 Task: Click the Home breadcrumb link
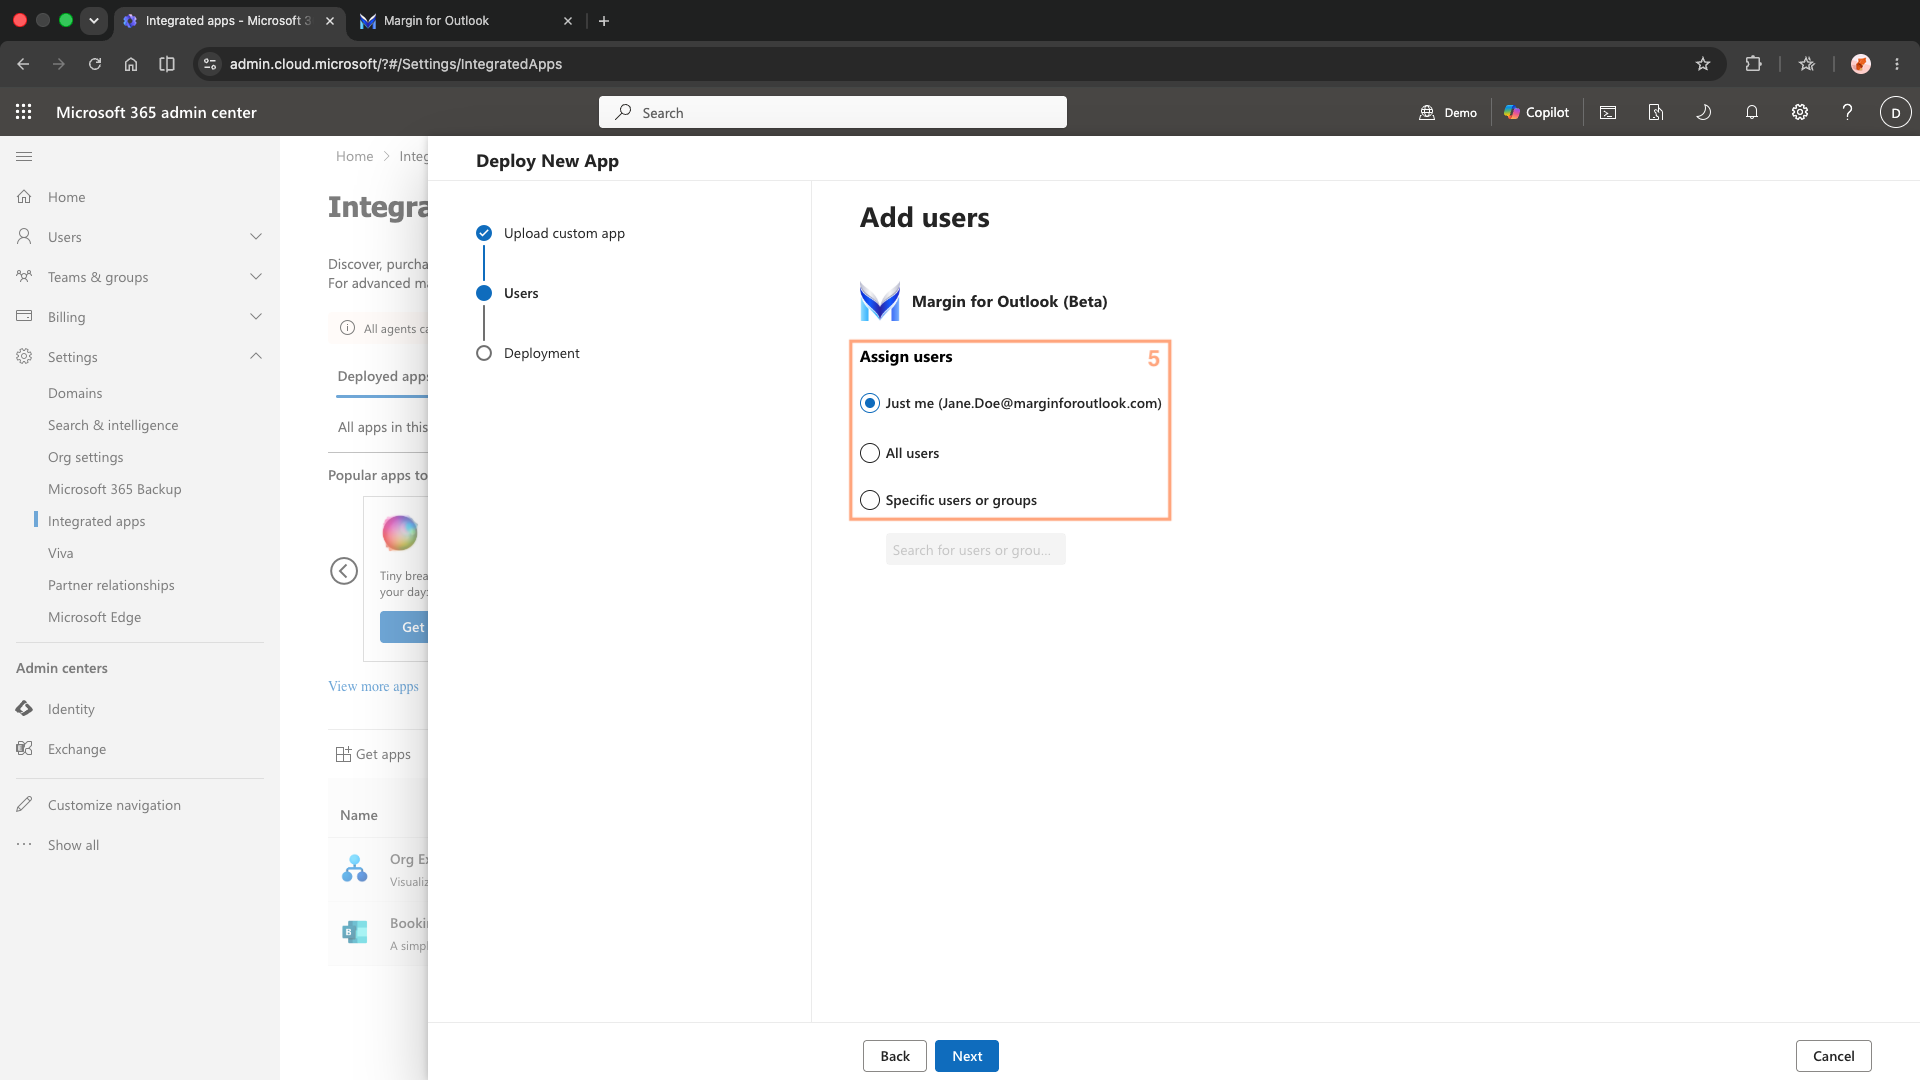(x=355, y=156)
